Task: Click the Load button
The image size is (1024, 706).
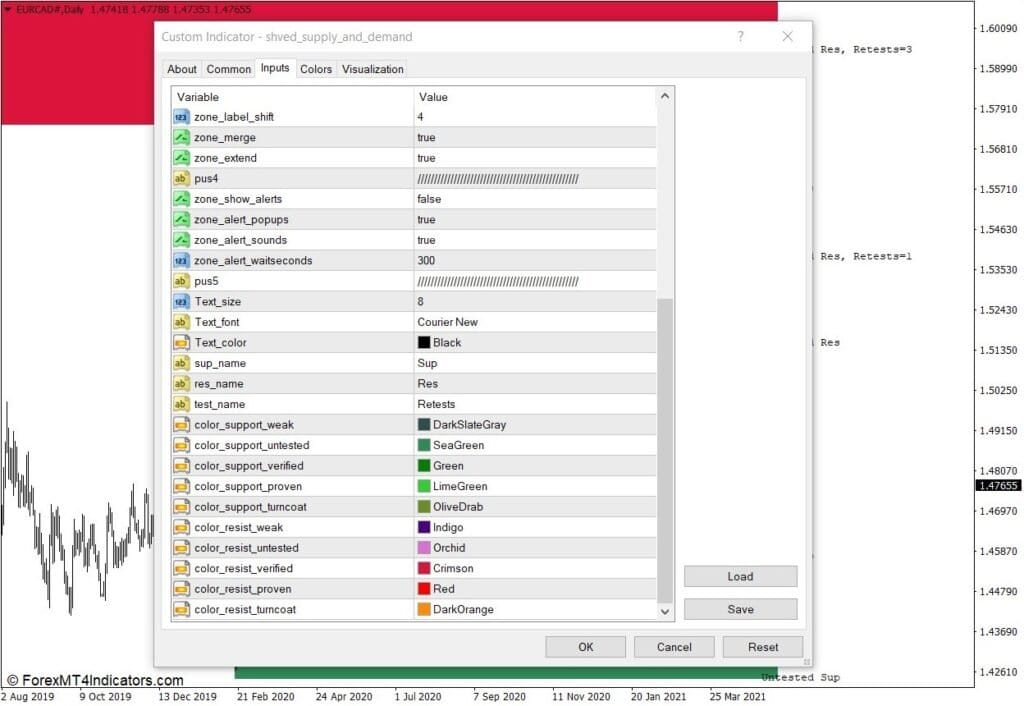Action: [740, 576]
